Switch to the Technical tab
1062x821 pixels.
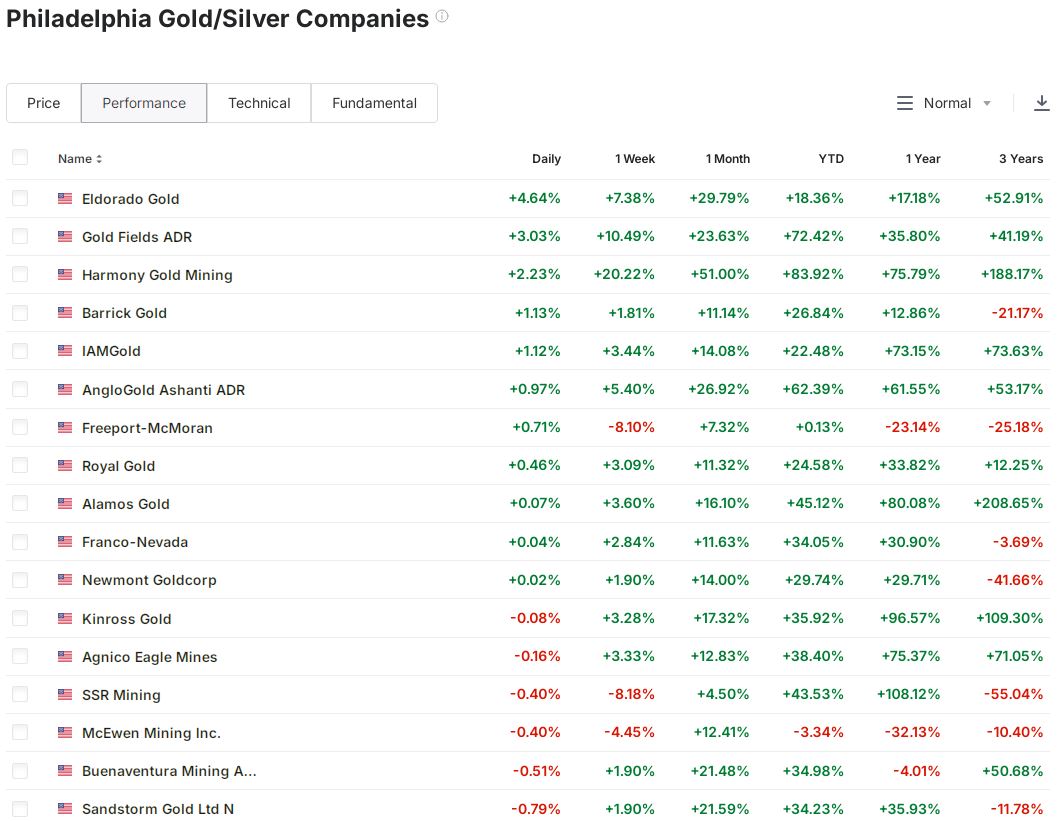coord(259,103)
